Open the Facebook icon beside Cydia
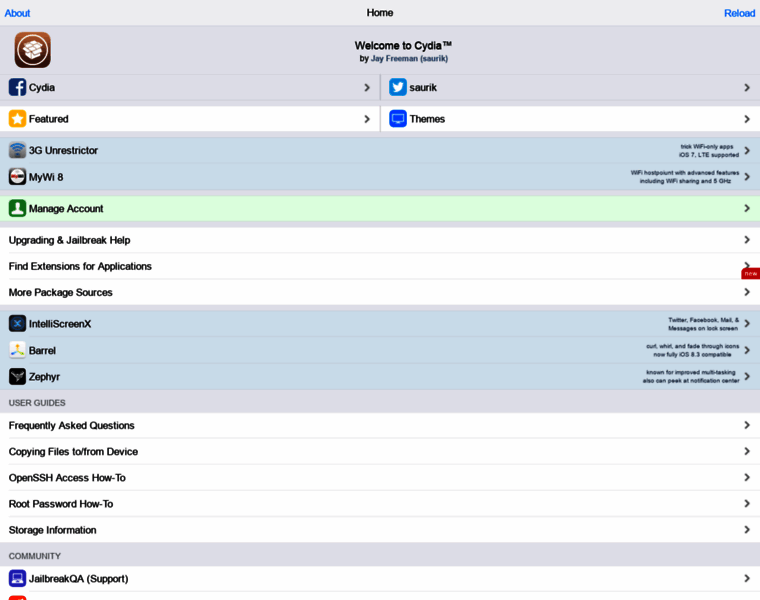 17,87
